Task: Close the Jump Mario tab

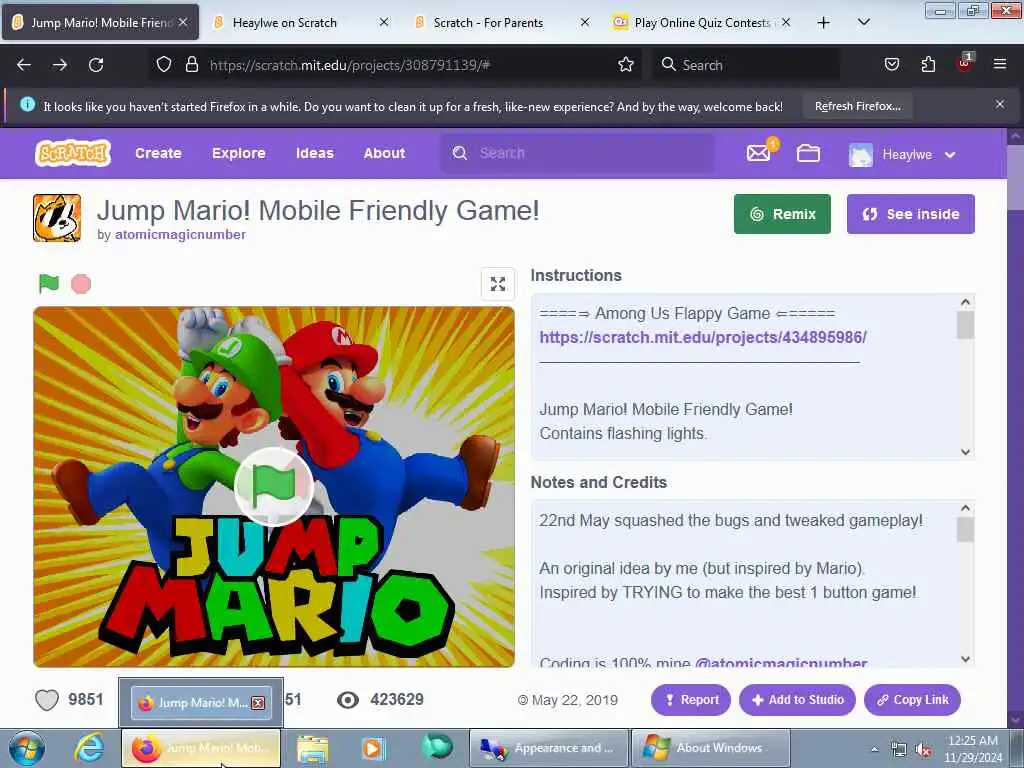Action: (x=184, y=22)
